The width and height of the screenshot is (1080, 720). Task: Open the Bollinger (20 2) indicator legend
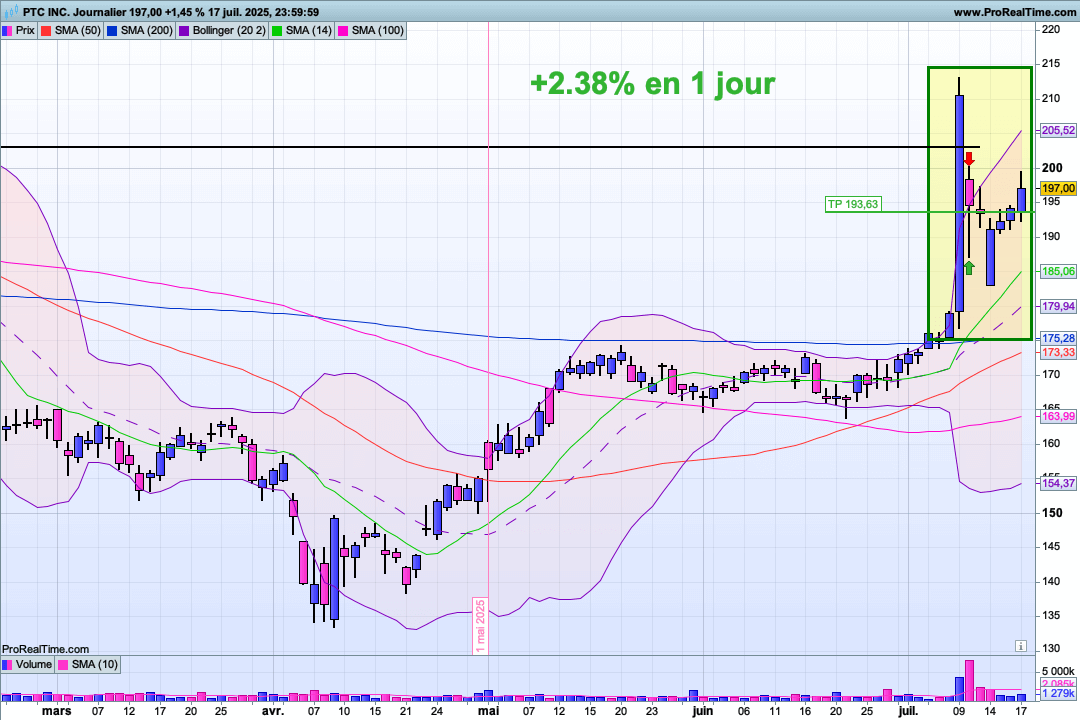tap(222, 30)
